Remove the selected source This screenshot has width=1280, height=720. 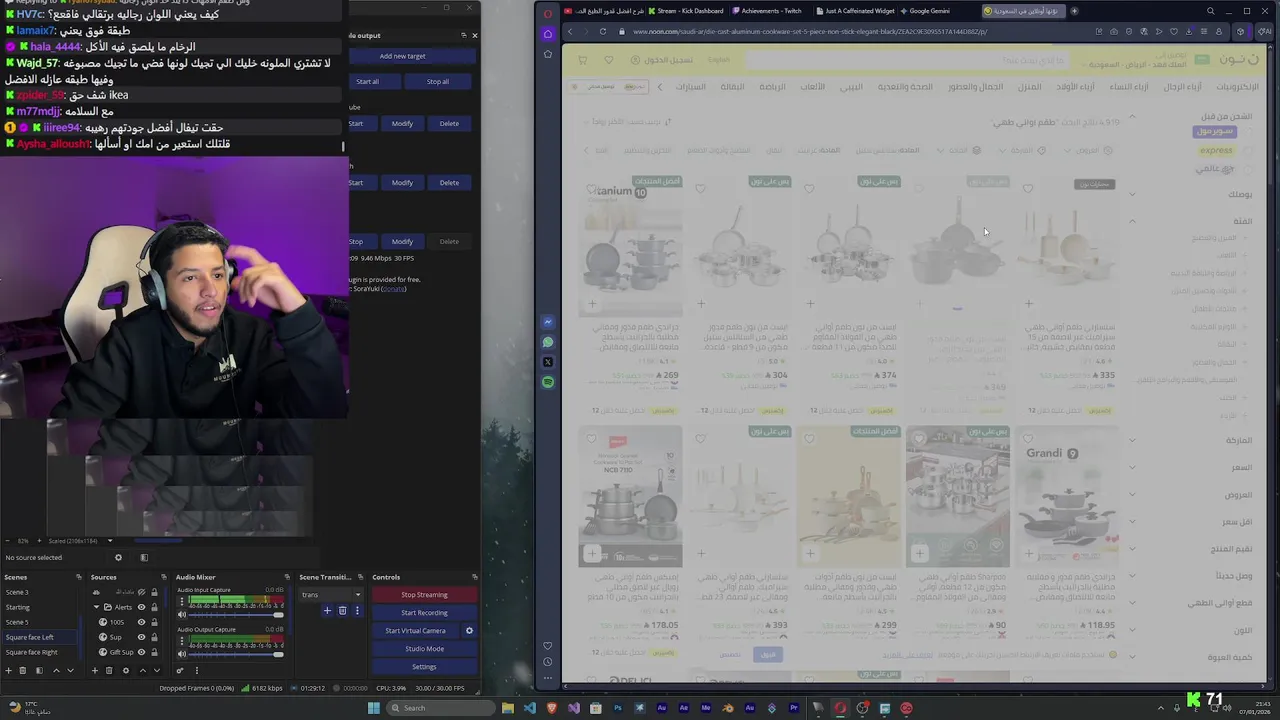109,671
